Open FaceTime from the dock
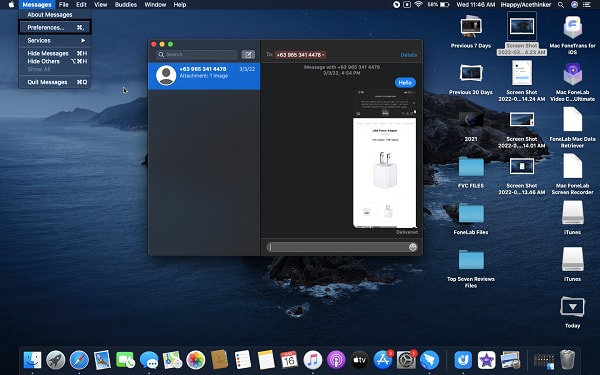 pos(126,360)
